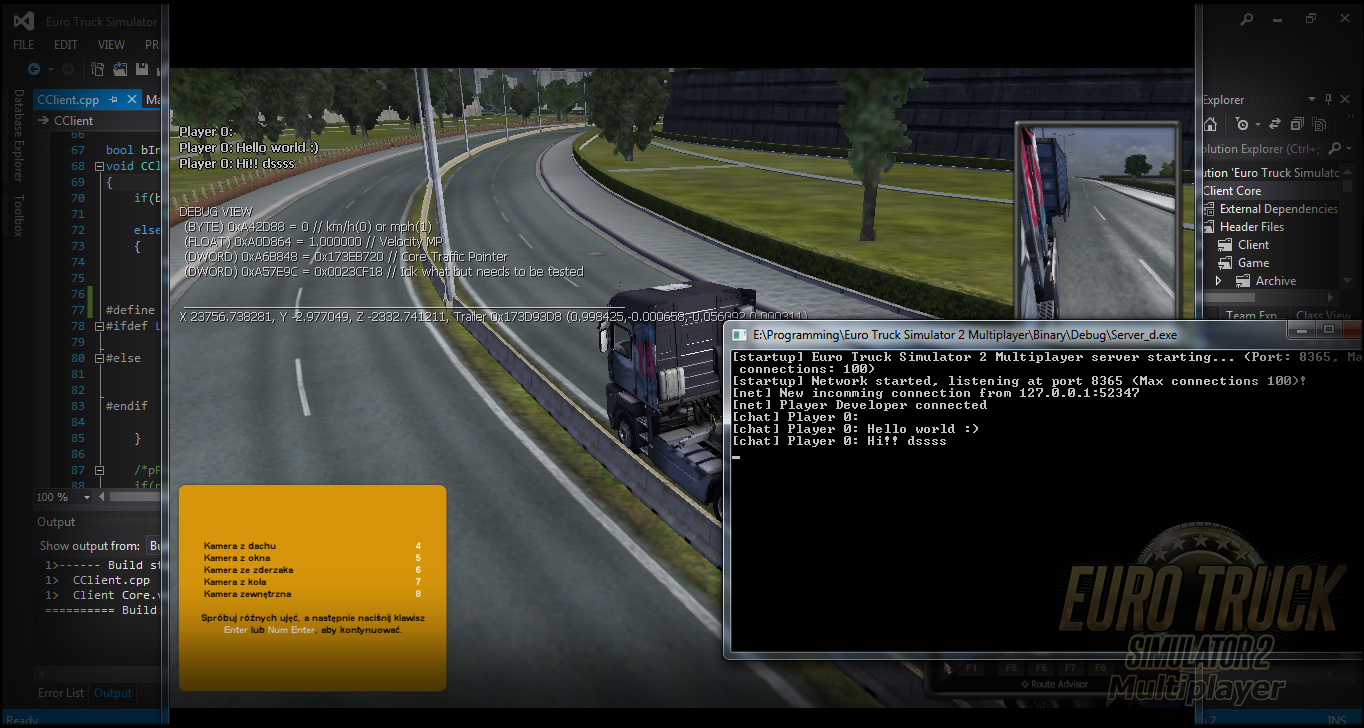Open the Class View tab

click(x=1323, y=316)
